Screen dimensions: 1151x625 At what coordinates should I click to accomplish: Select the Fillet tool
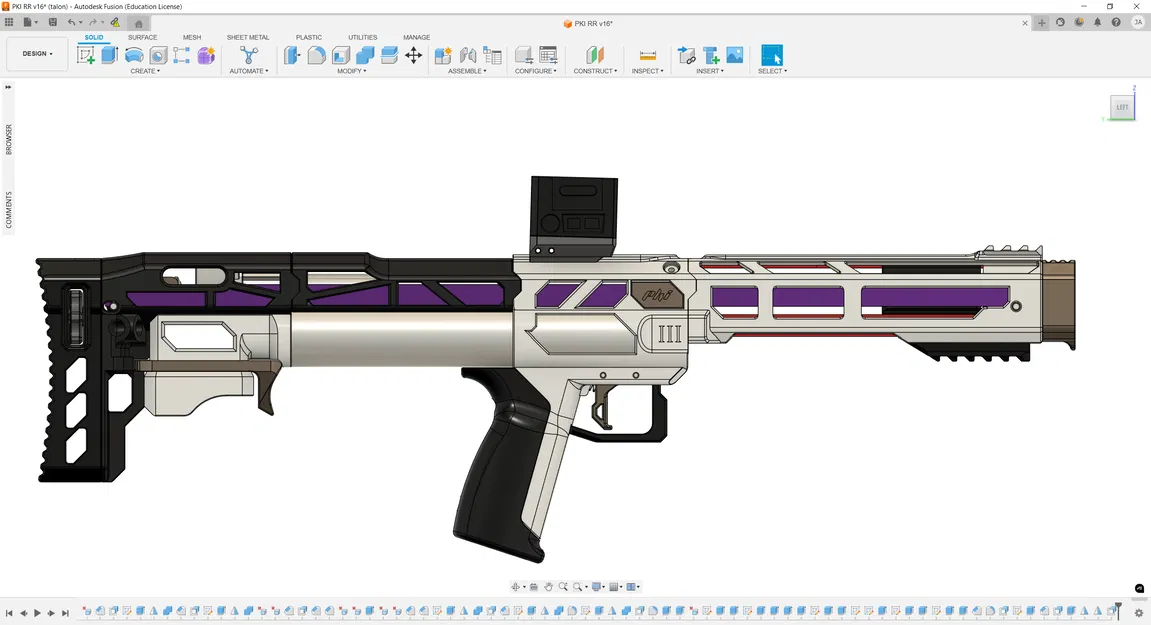click(316, 55)
